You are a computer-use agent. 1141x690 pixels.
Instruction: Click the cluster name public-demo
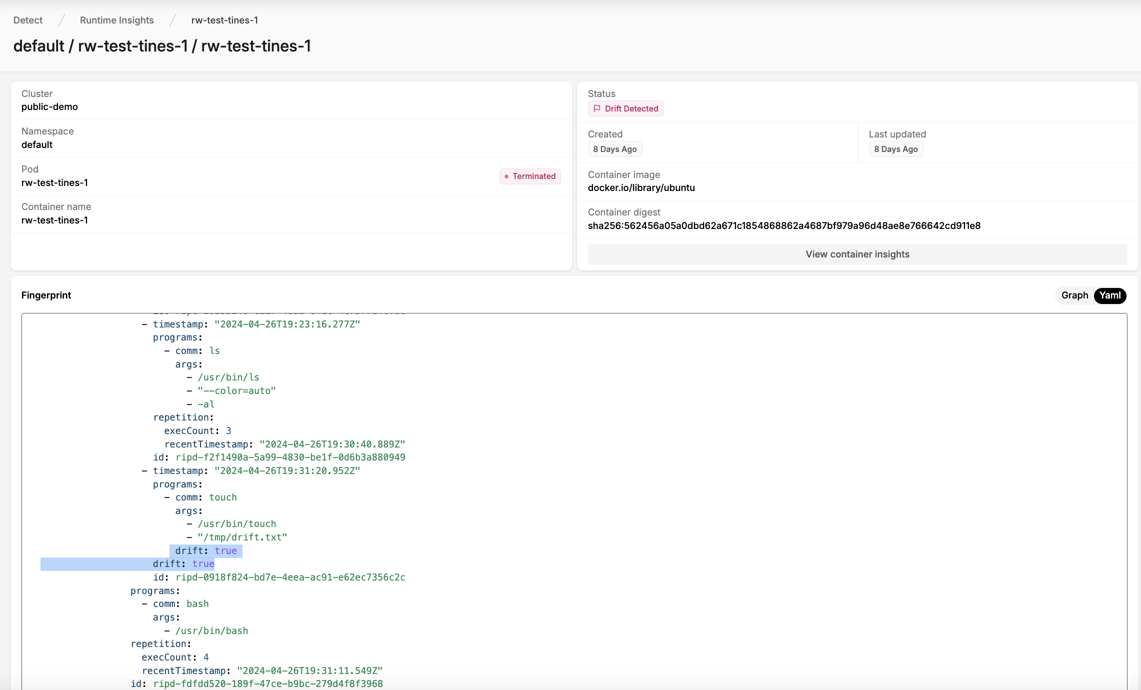point(49,107)
